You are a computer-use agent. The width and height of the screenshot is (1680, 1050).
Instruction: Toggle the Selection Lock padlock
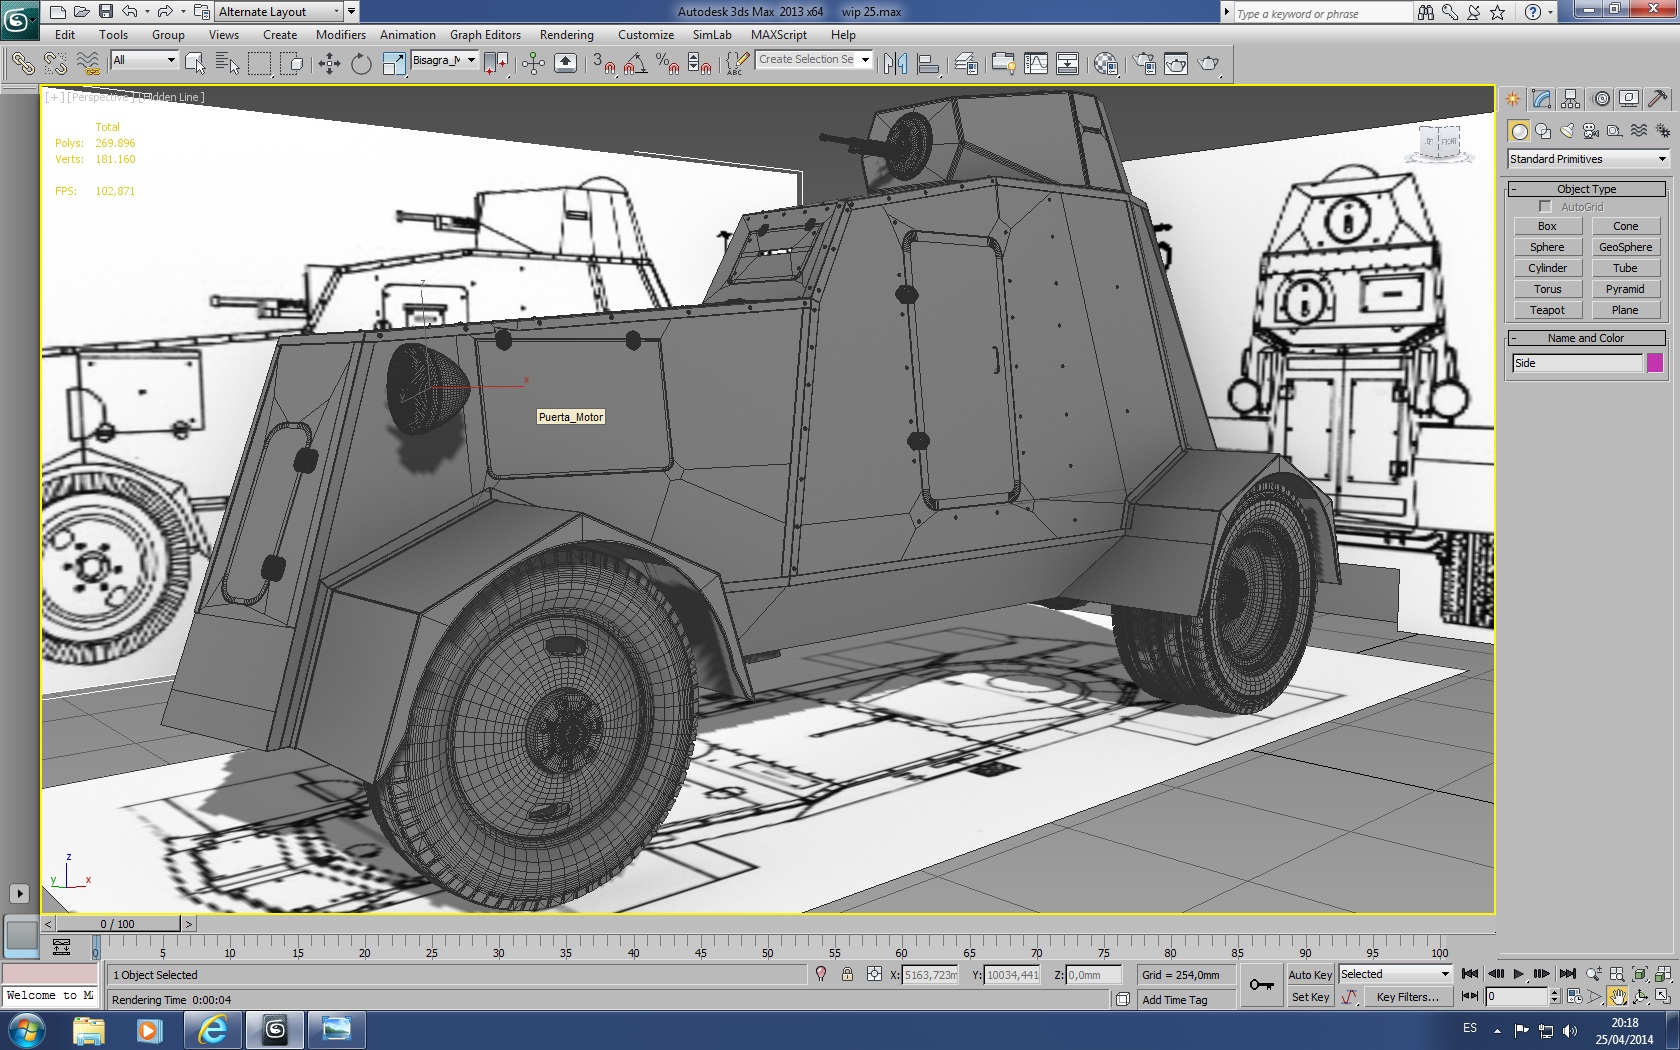[x=847, y=974]
